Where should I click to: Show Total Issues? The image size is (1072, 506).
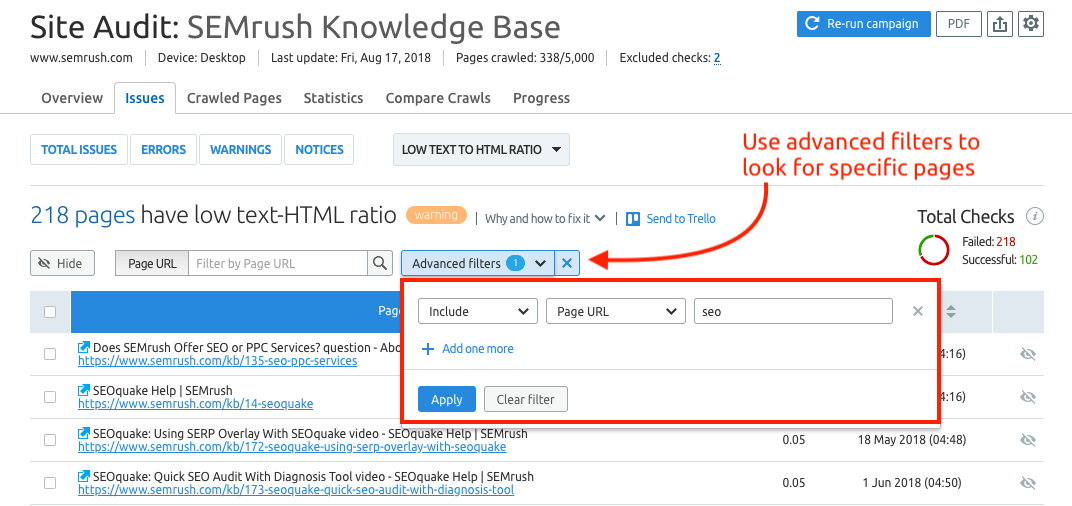coord(79,150)
